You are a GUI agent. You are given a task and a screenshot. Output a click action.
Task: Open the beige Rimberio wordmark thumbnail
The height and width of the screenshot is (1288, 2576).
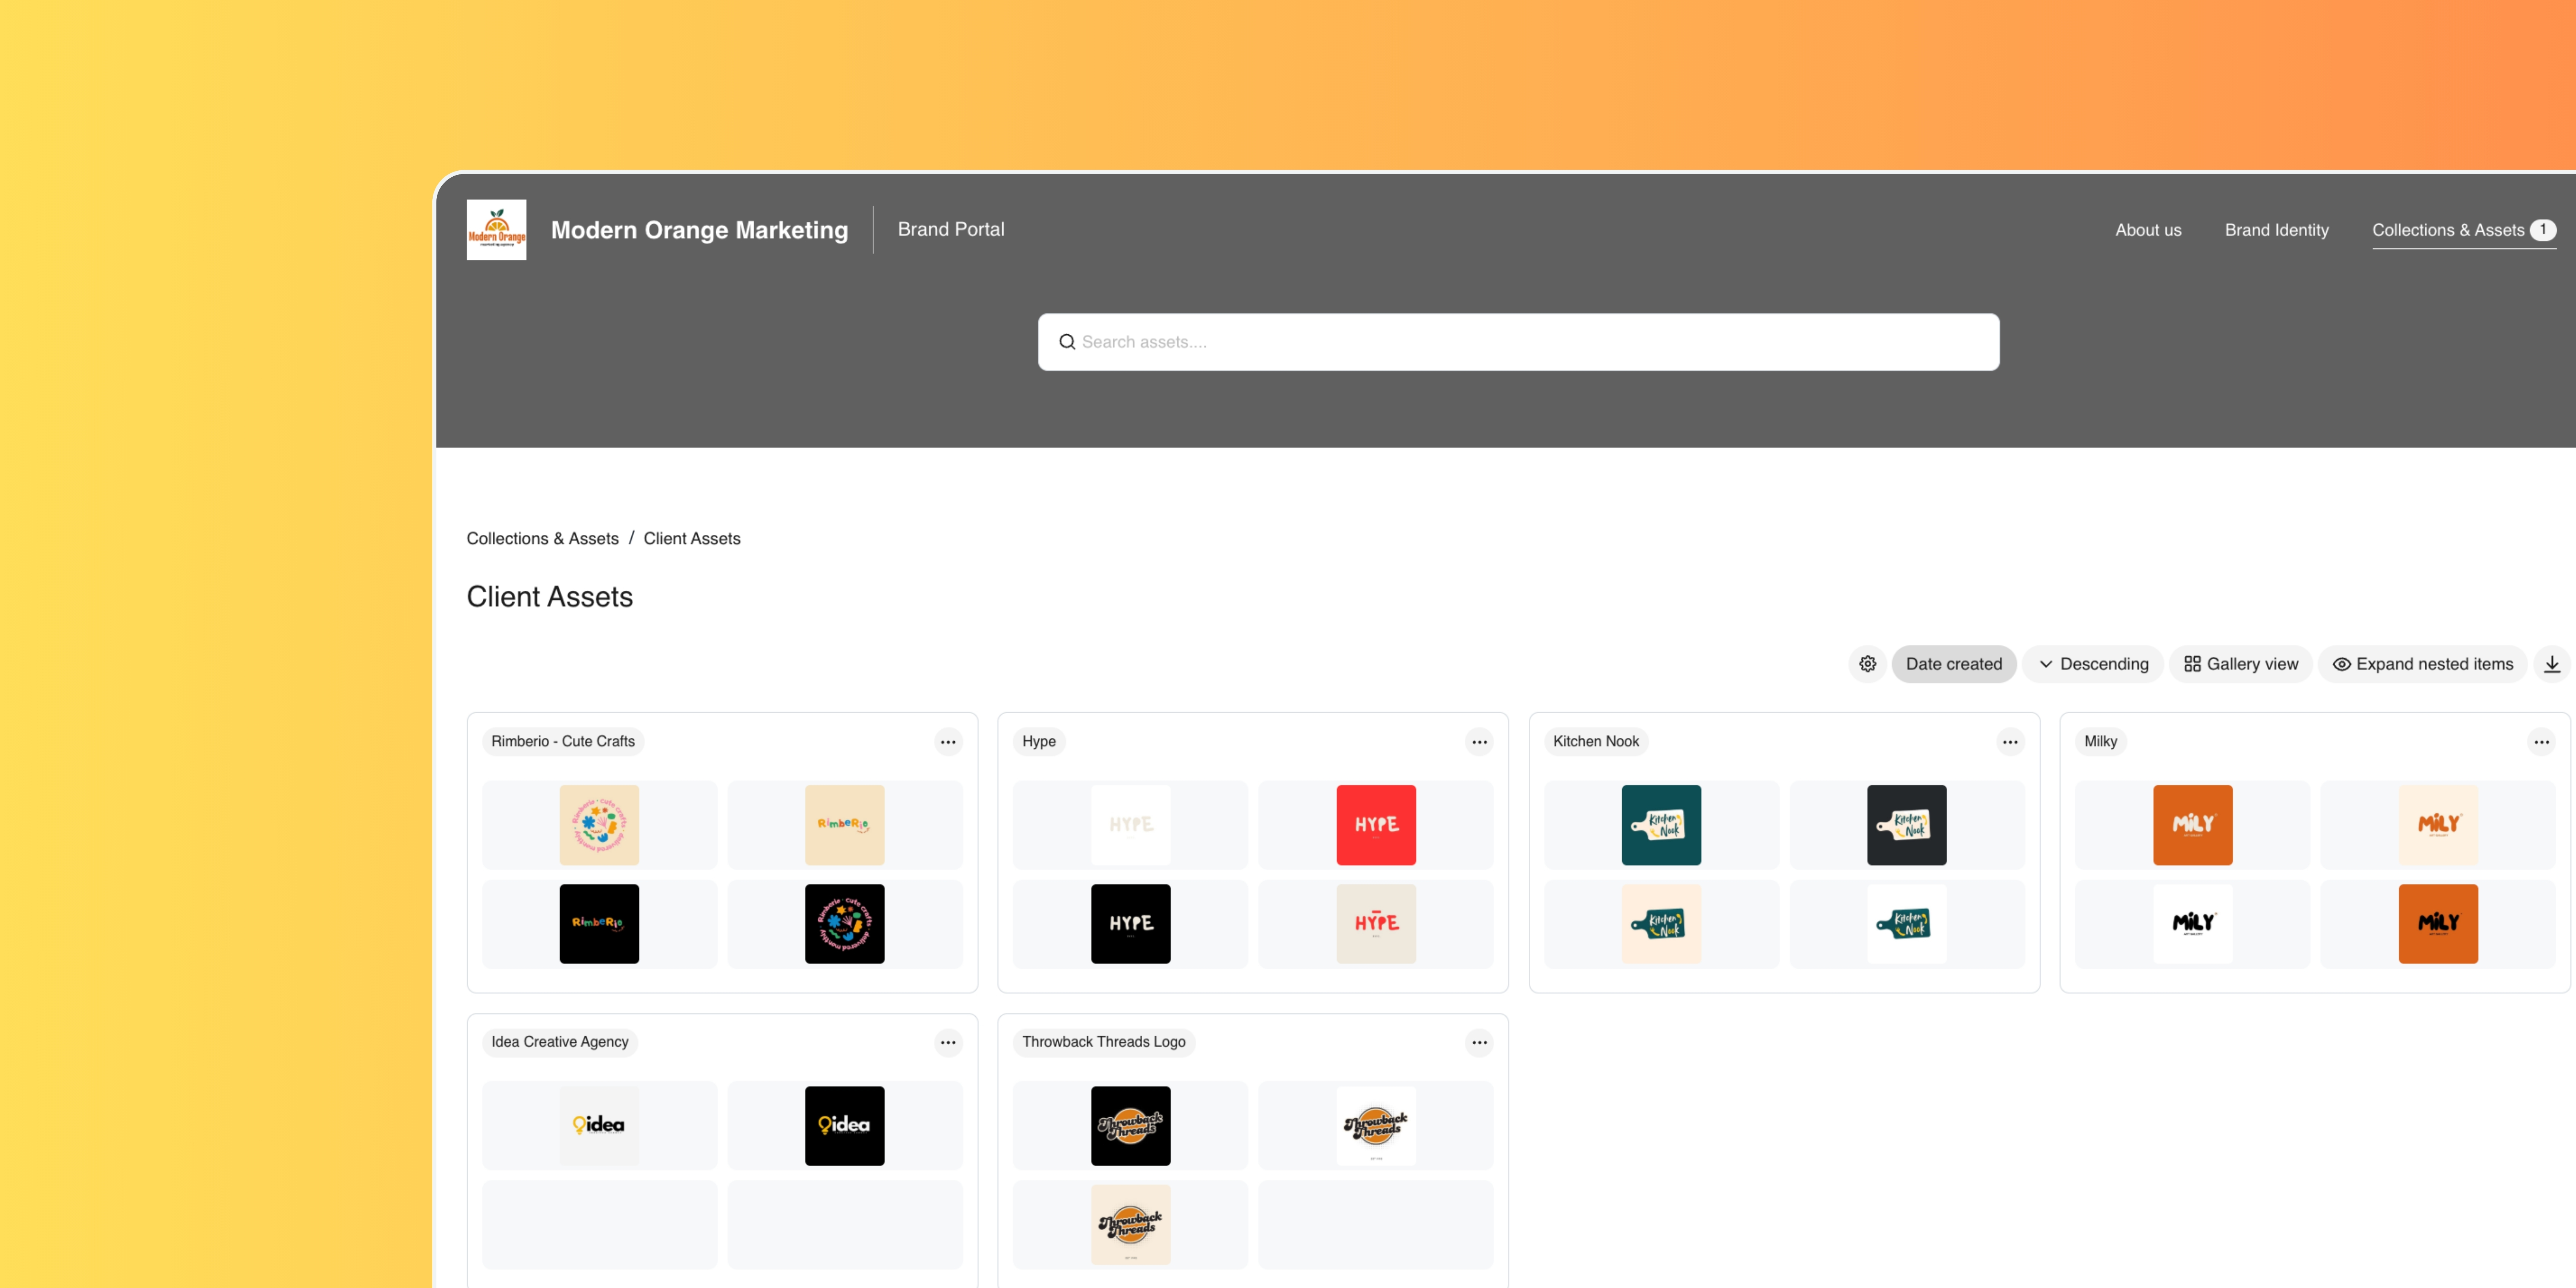point(844,825)
